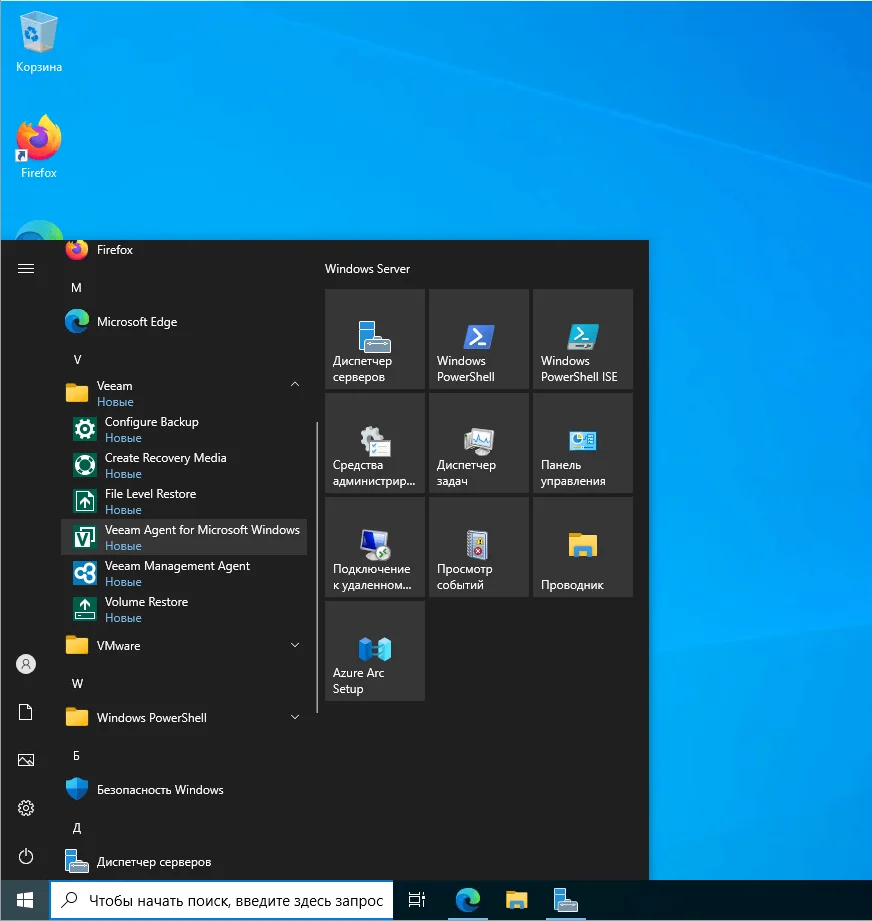Open Безопасность Windows from app list

pos(184,789)
